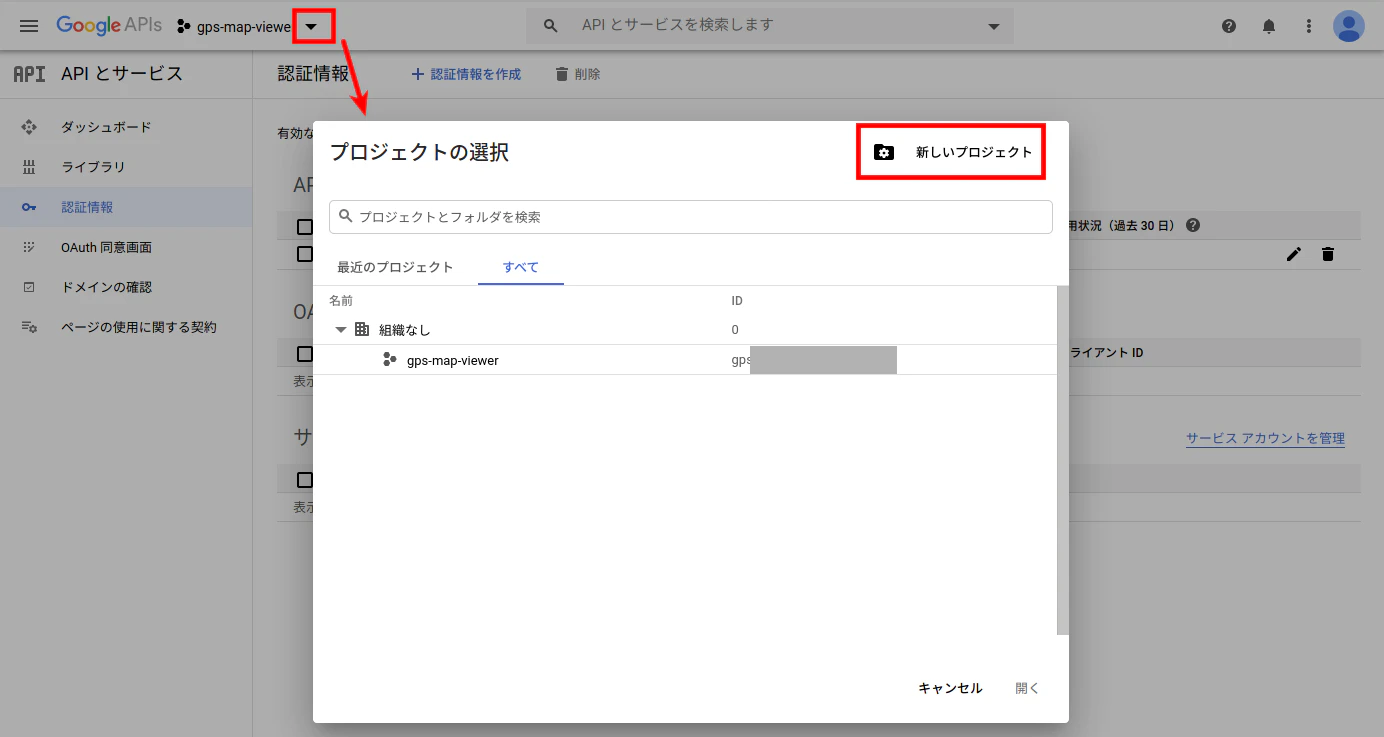Image resolution: width=1384 pixels, height=737 pixels.
Task: Click the trash icon in the API key row
Action: (1328, 254)
